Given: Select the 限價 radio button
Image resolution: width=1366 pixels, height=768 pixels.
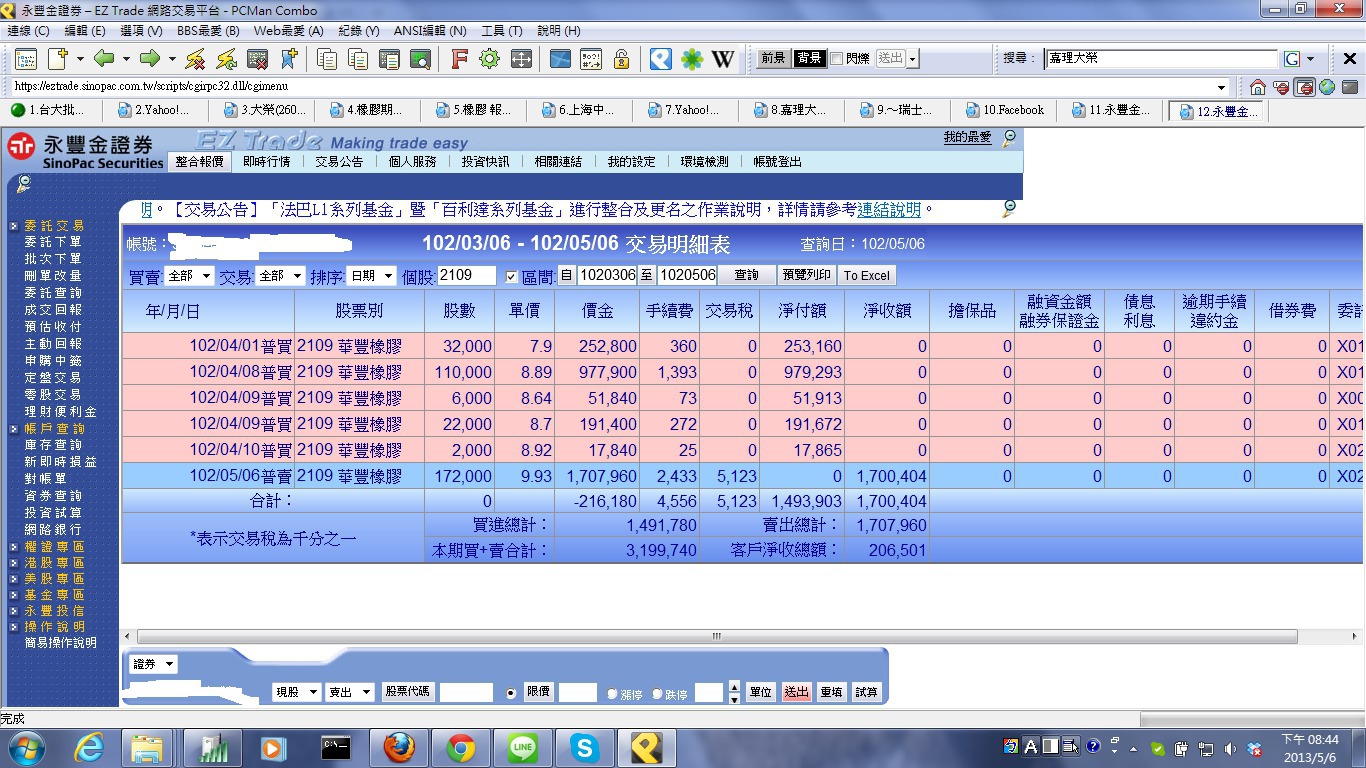Looking at the screenshot, I should pyautogui.click(x=512, y=692).
